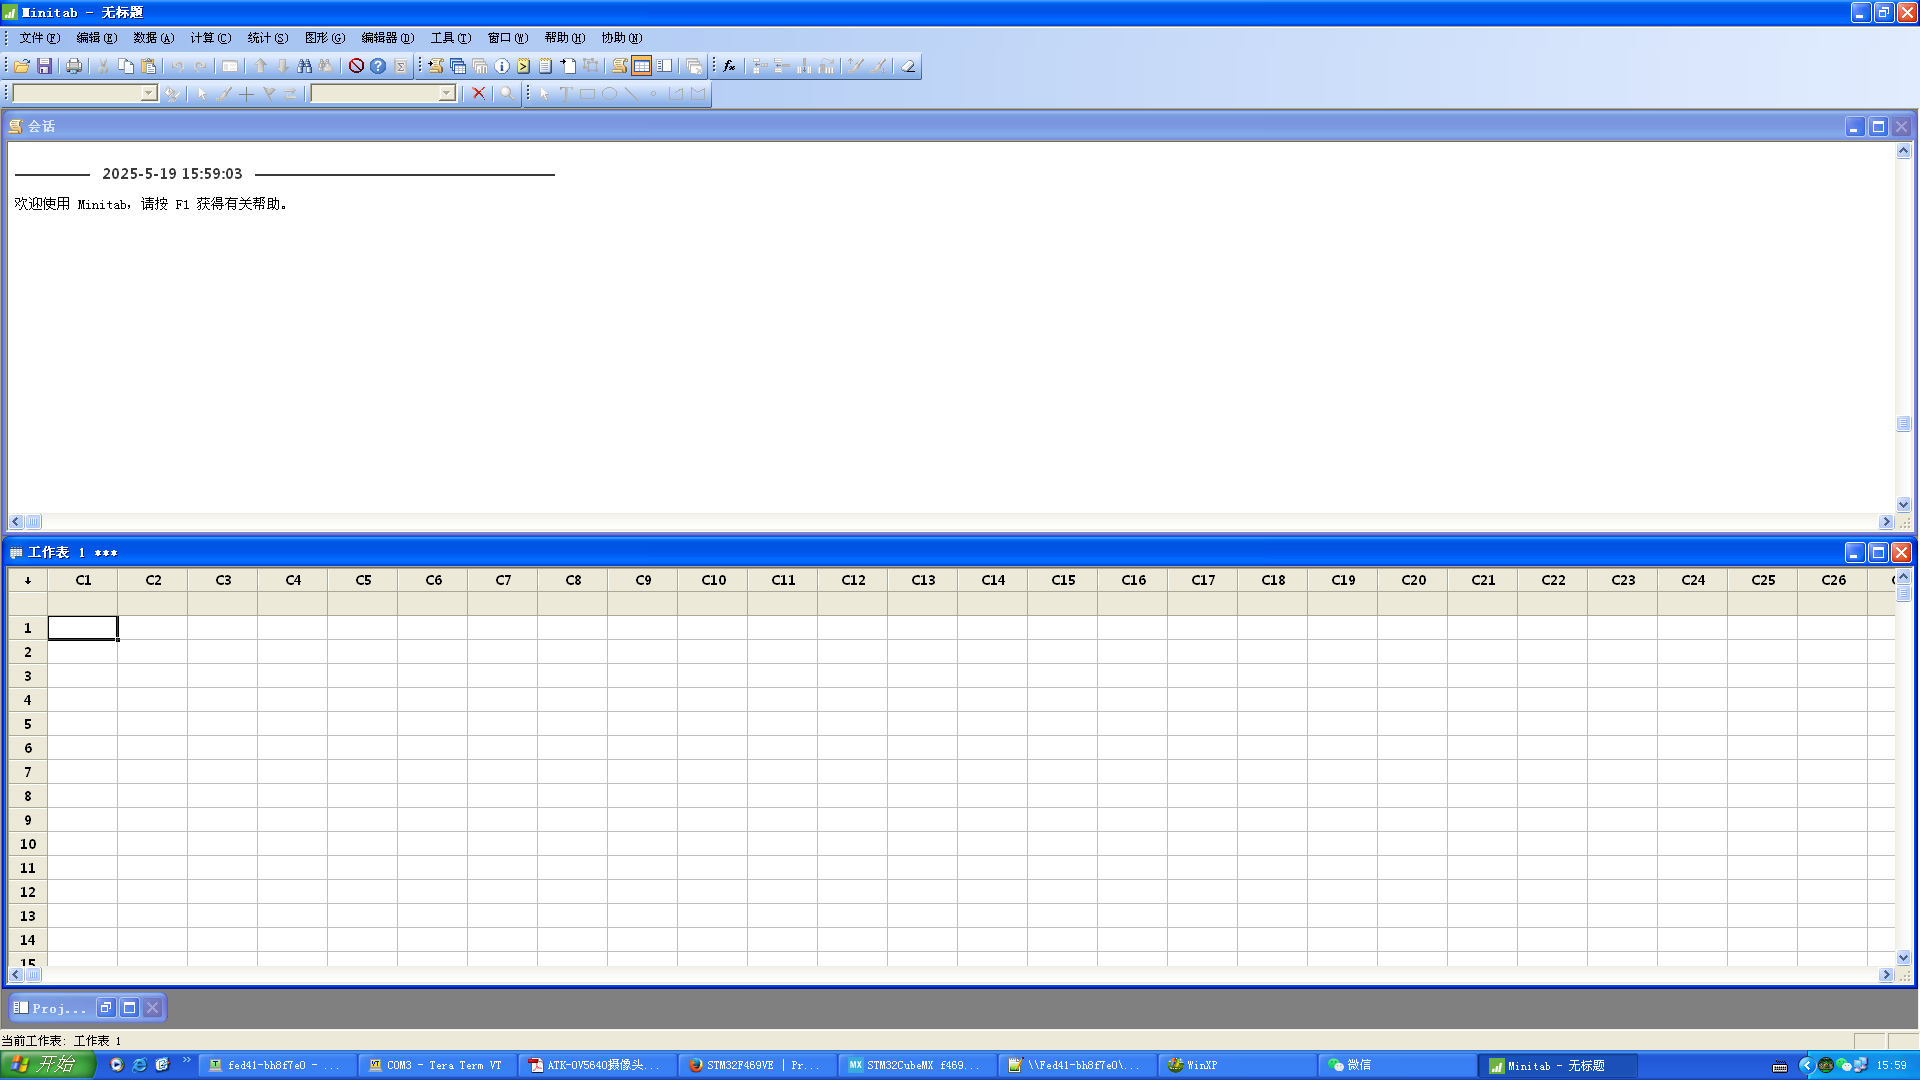The width and height of the screenshot is (1920, 1080).
Task: Open the 图形(G) menu
Action: pos(324,38)
